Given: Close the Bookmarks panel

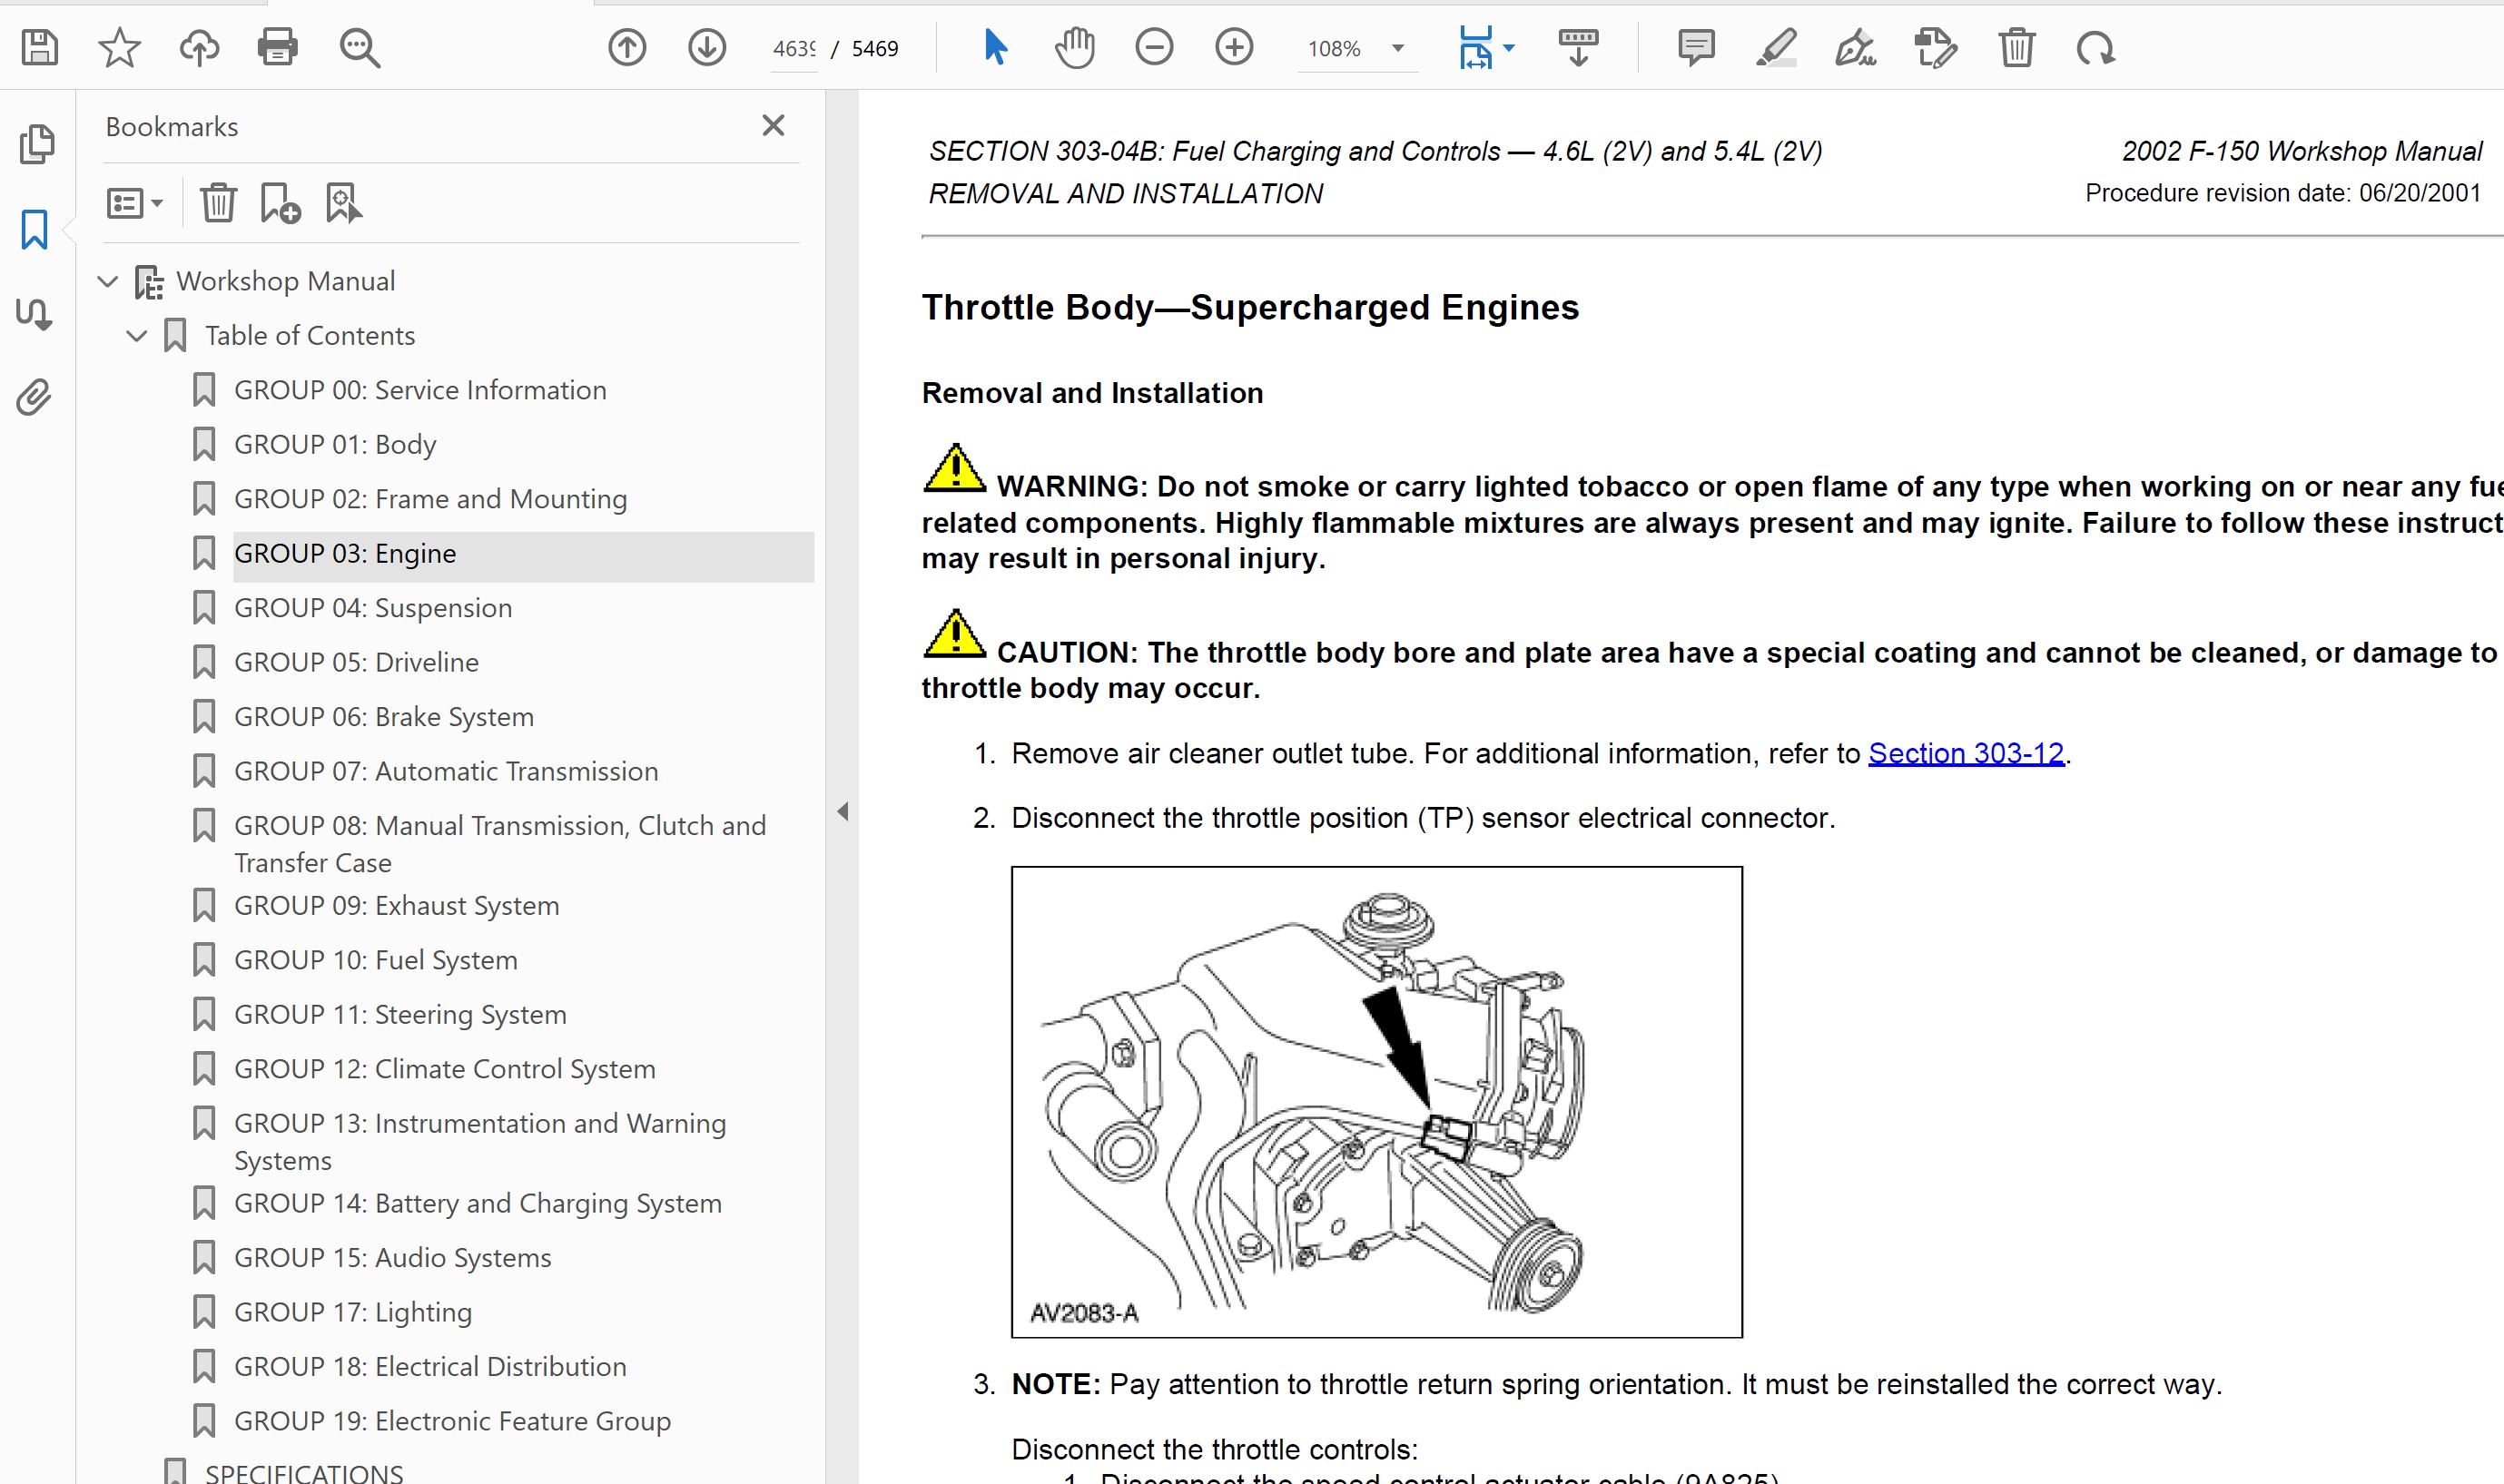Looking at the screenshot, I should 773,126.
